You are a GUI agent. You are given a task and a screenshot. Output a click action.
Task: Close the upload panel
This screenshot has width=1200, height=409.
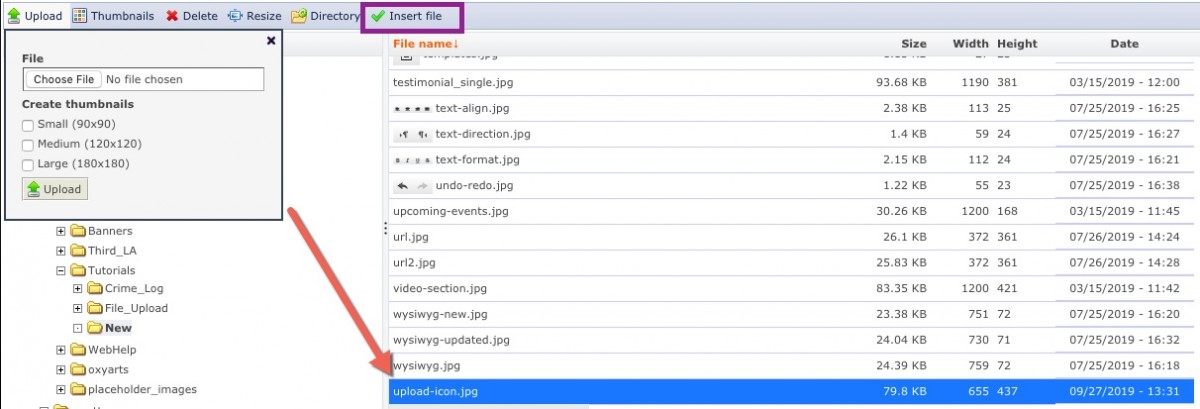[x=271, y=41]
